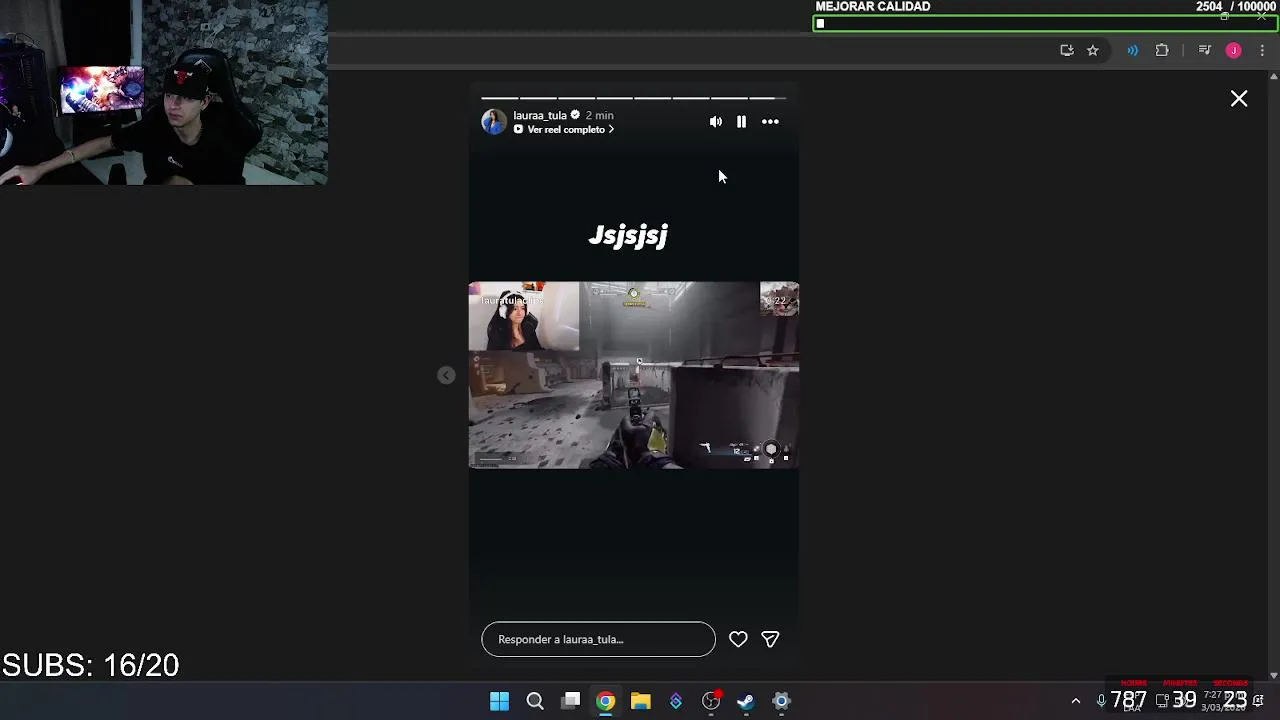
Task: Open Chrome extensions puzzle icon
Action: point(1162,50)
